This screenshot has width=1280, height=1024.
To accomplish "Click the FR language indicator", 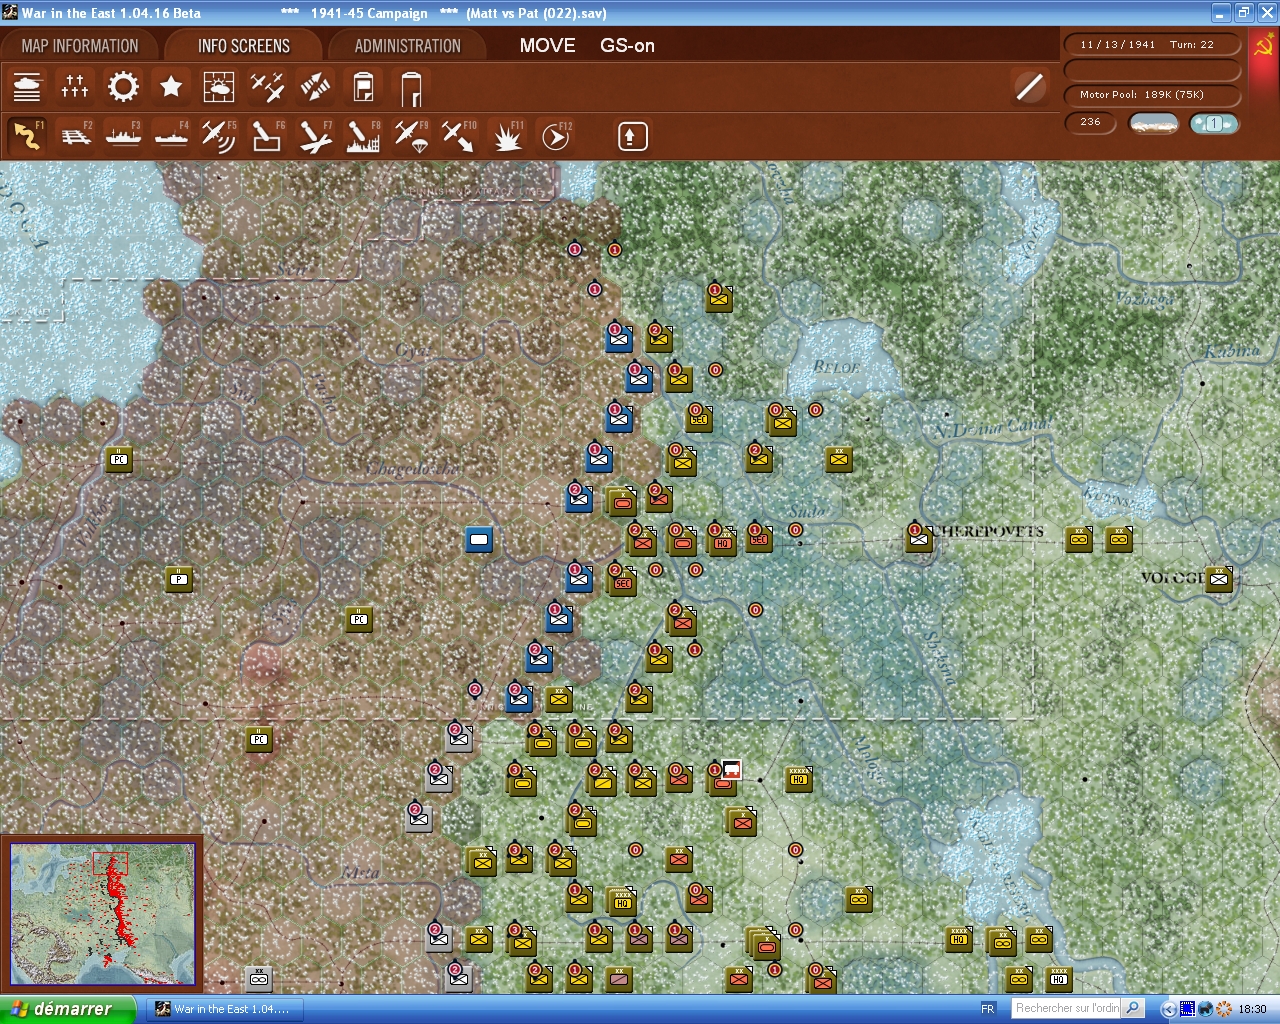I will tap(988, 1009).
